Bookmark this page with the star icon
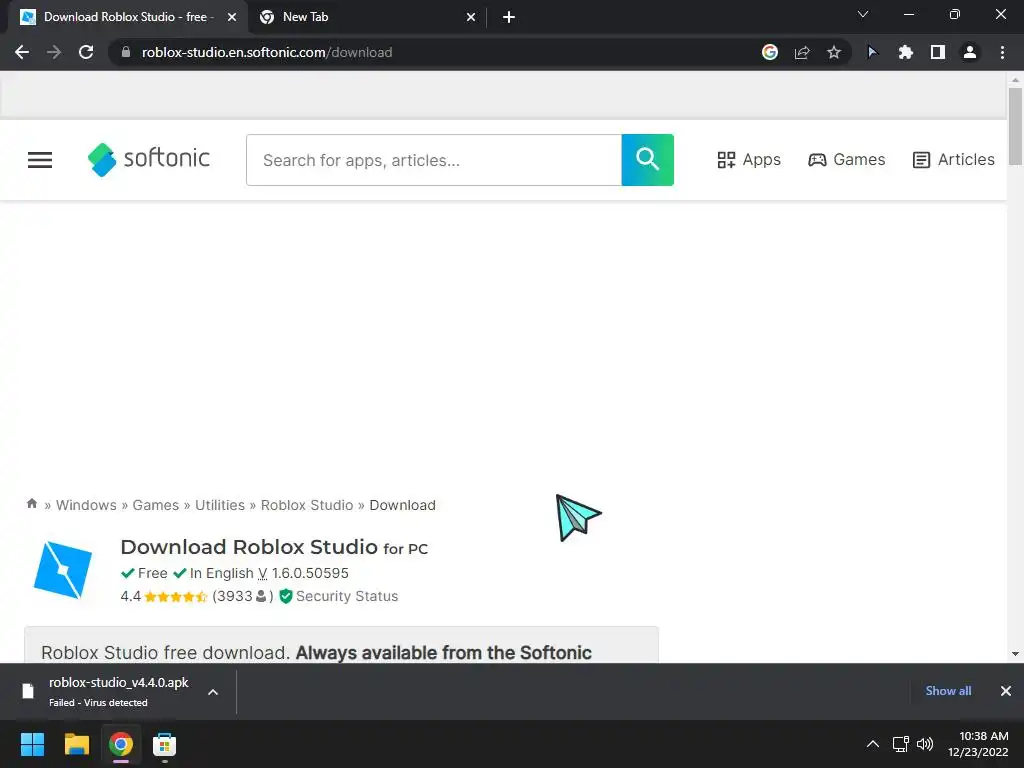Image resolution: width=1024 pixels, height=768 pixels. tap(834, 52)
